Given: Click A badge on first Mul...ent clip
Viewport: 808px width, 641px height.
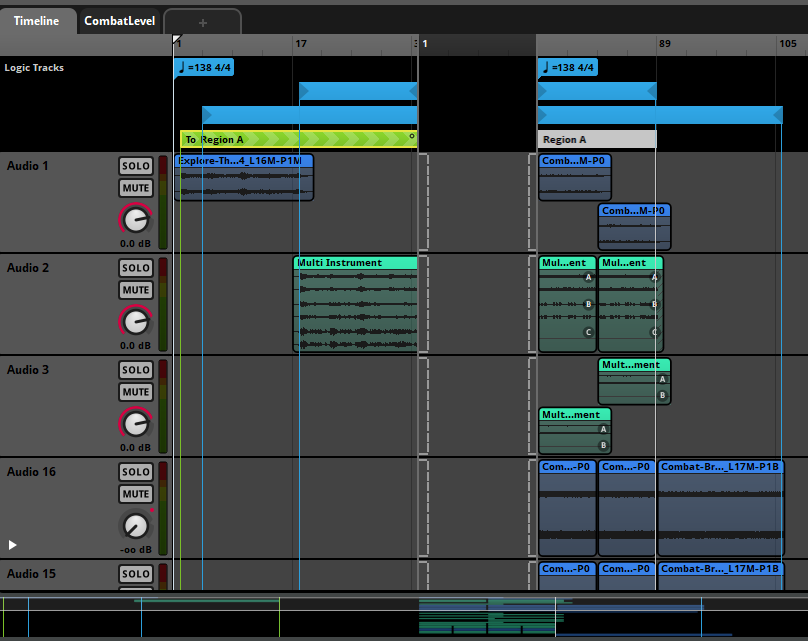Looking at the screenshot, I should coord(588,277).
